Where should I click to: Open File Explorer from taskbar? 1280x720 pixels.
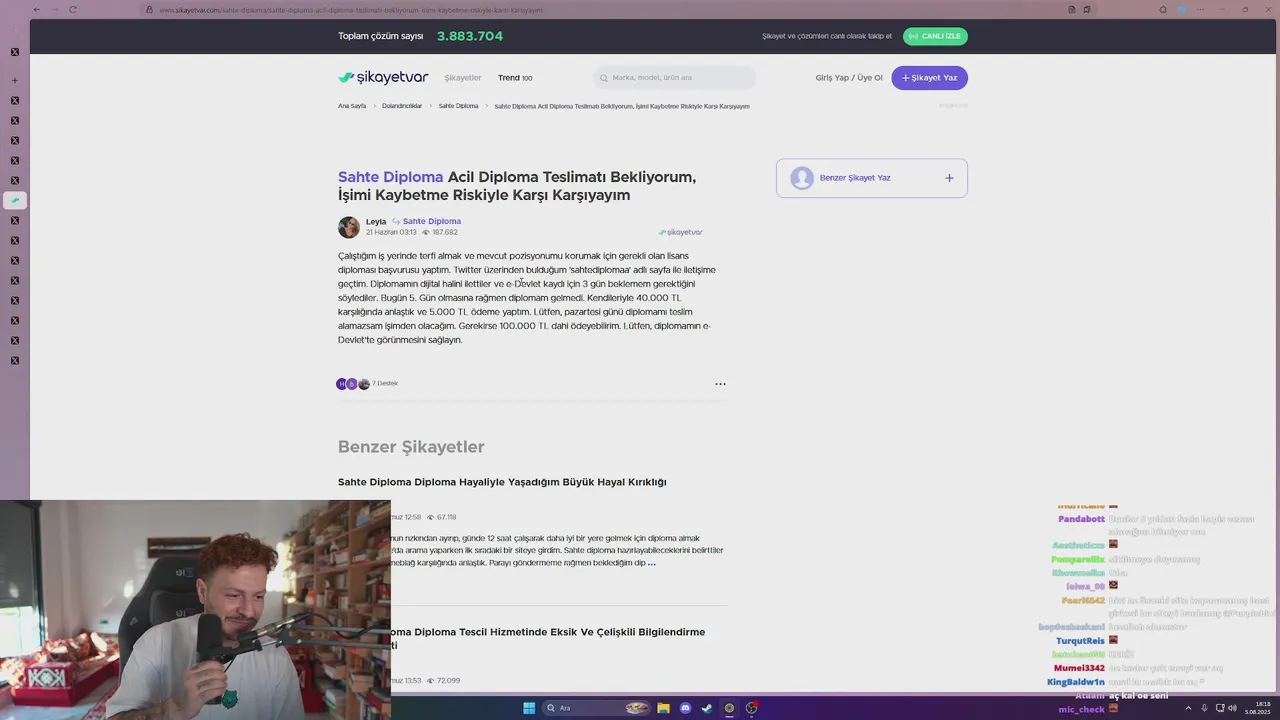click(x=663, y=708)
